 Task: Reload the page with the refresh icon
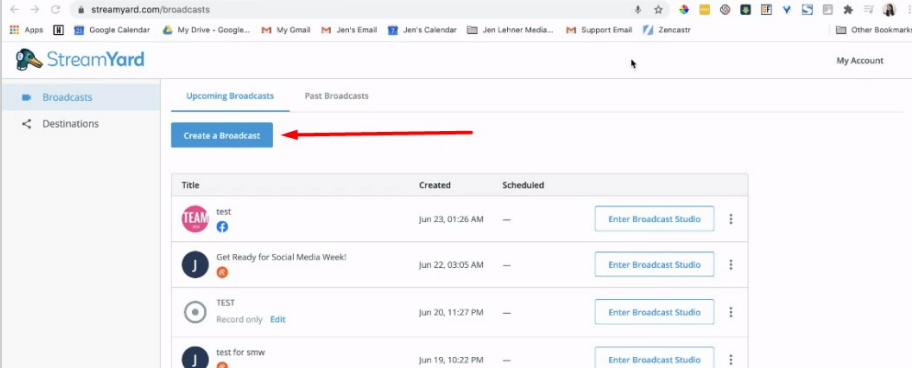click(x=55, y=9)
